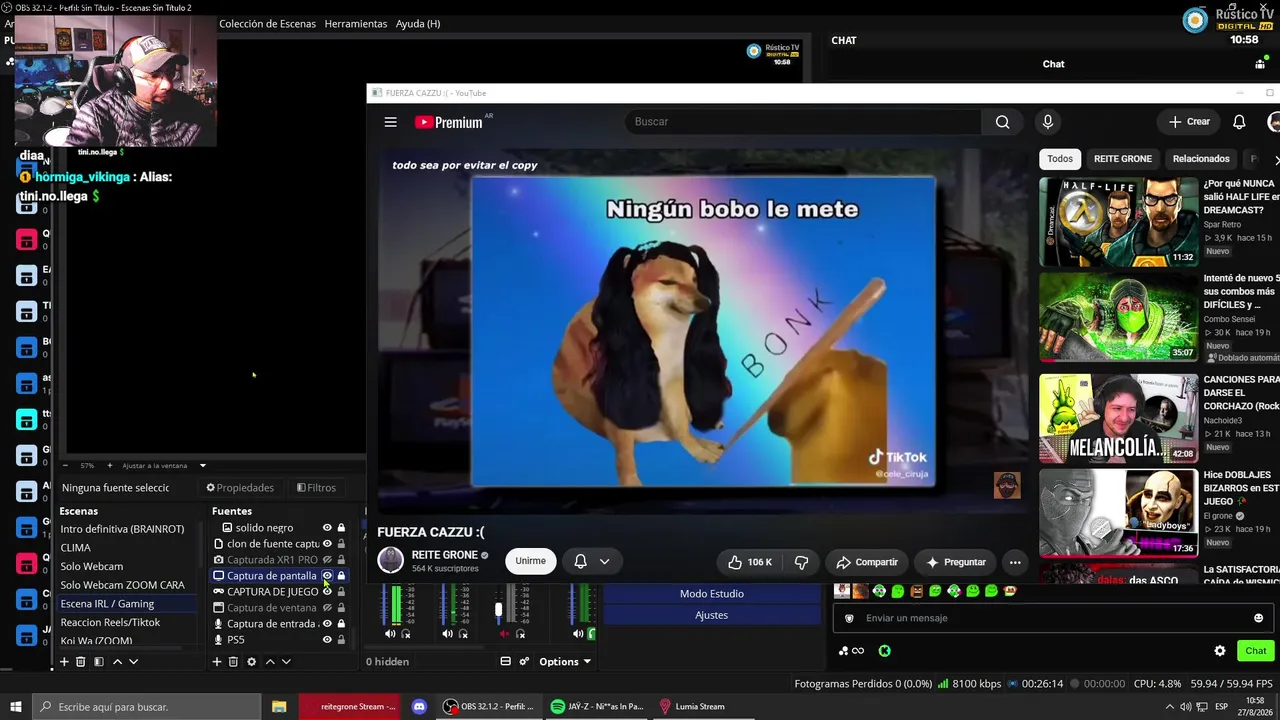Open REITE GRONE channel avatar
This screenshot has height=720, width=1280.
coord(390,560)
